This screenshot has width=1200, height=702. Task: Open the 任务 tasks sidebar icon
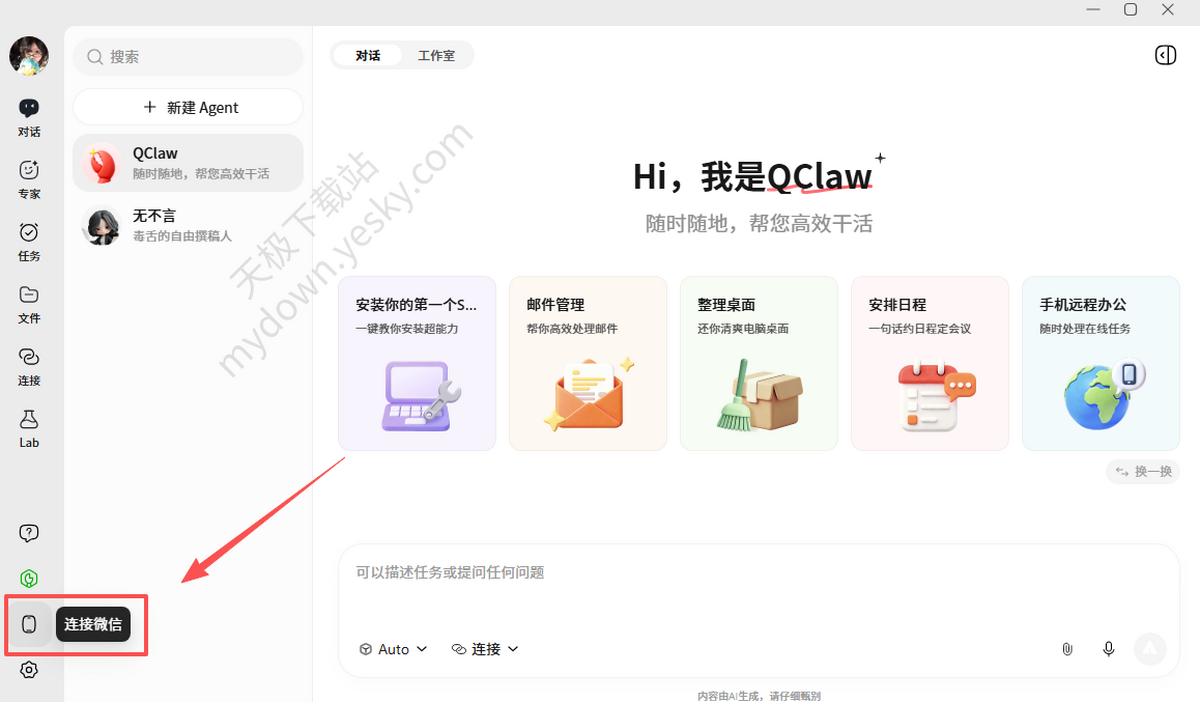click(29, 232)
